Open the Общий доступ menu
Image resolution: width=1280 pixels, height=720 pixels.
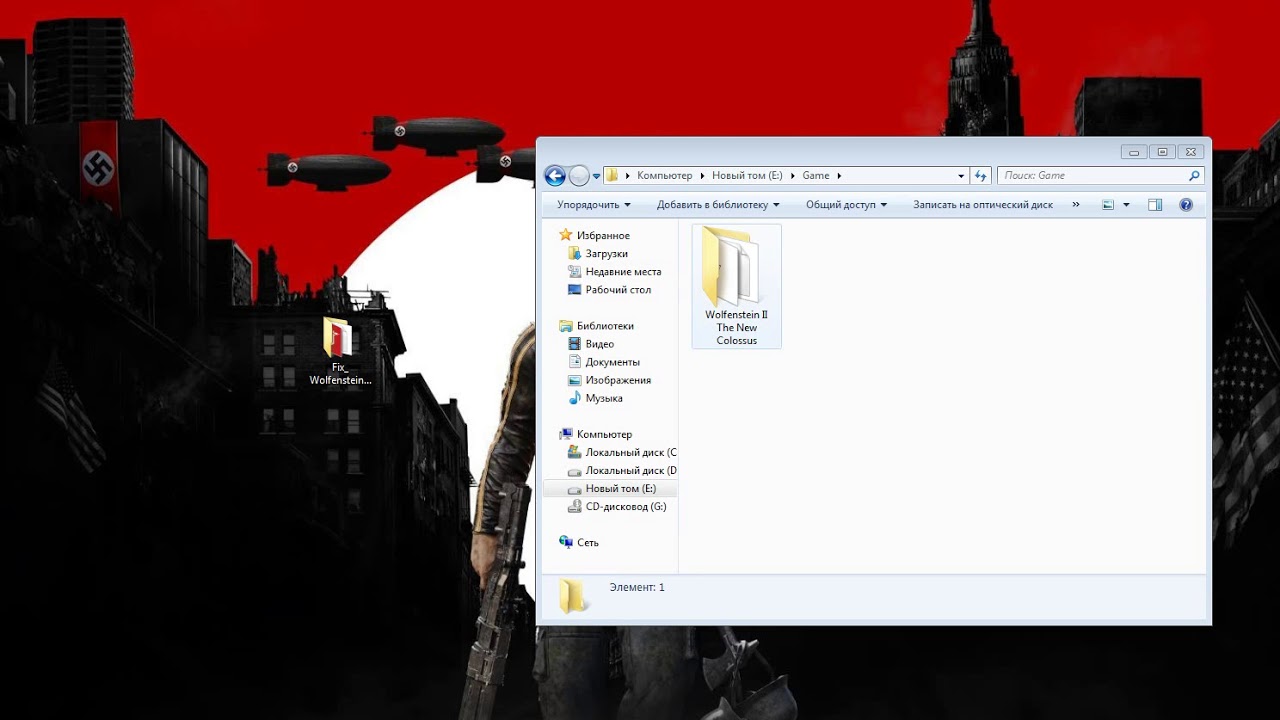coord(846,205)
